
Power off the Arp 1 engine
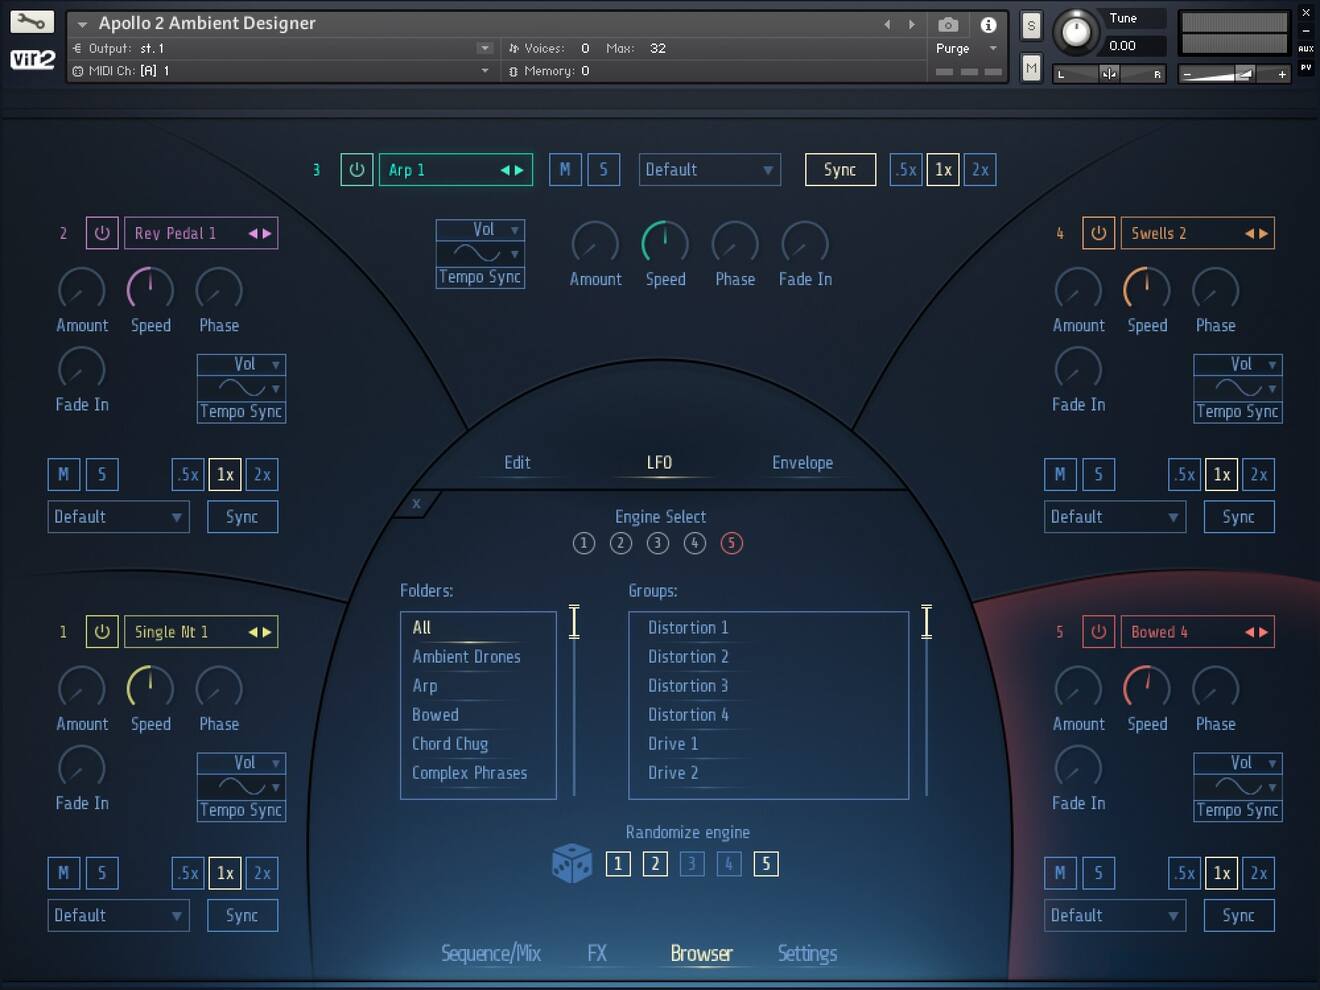[356, 169]
